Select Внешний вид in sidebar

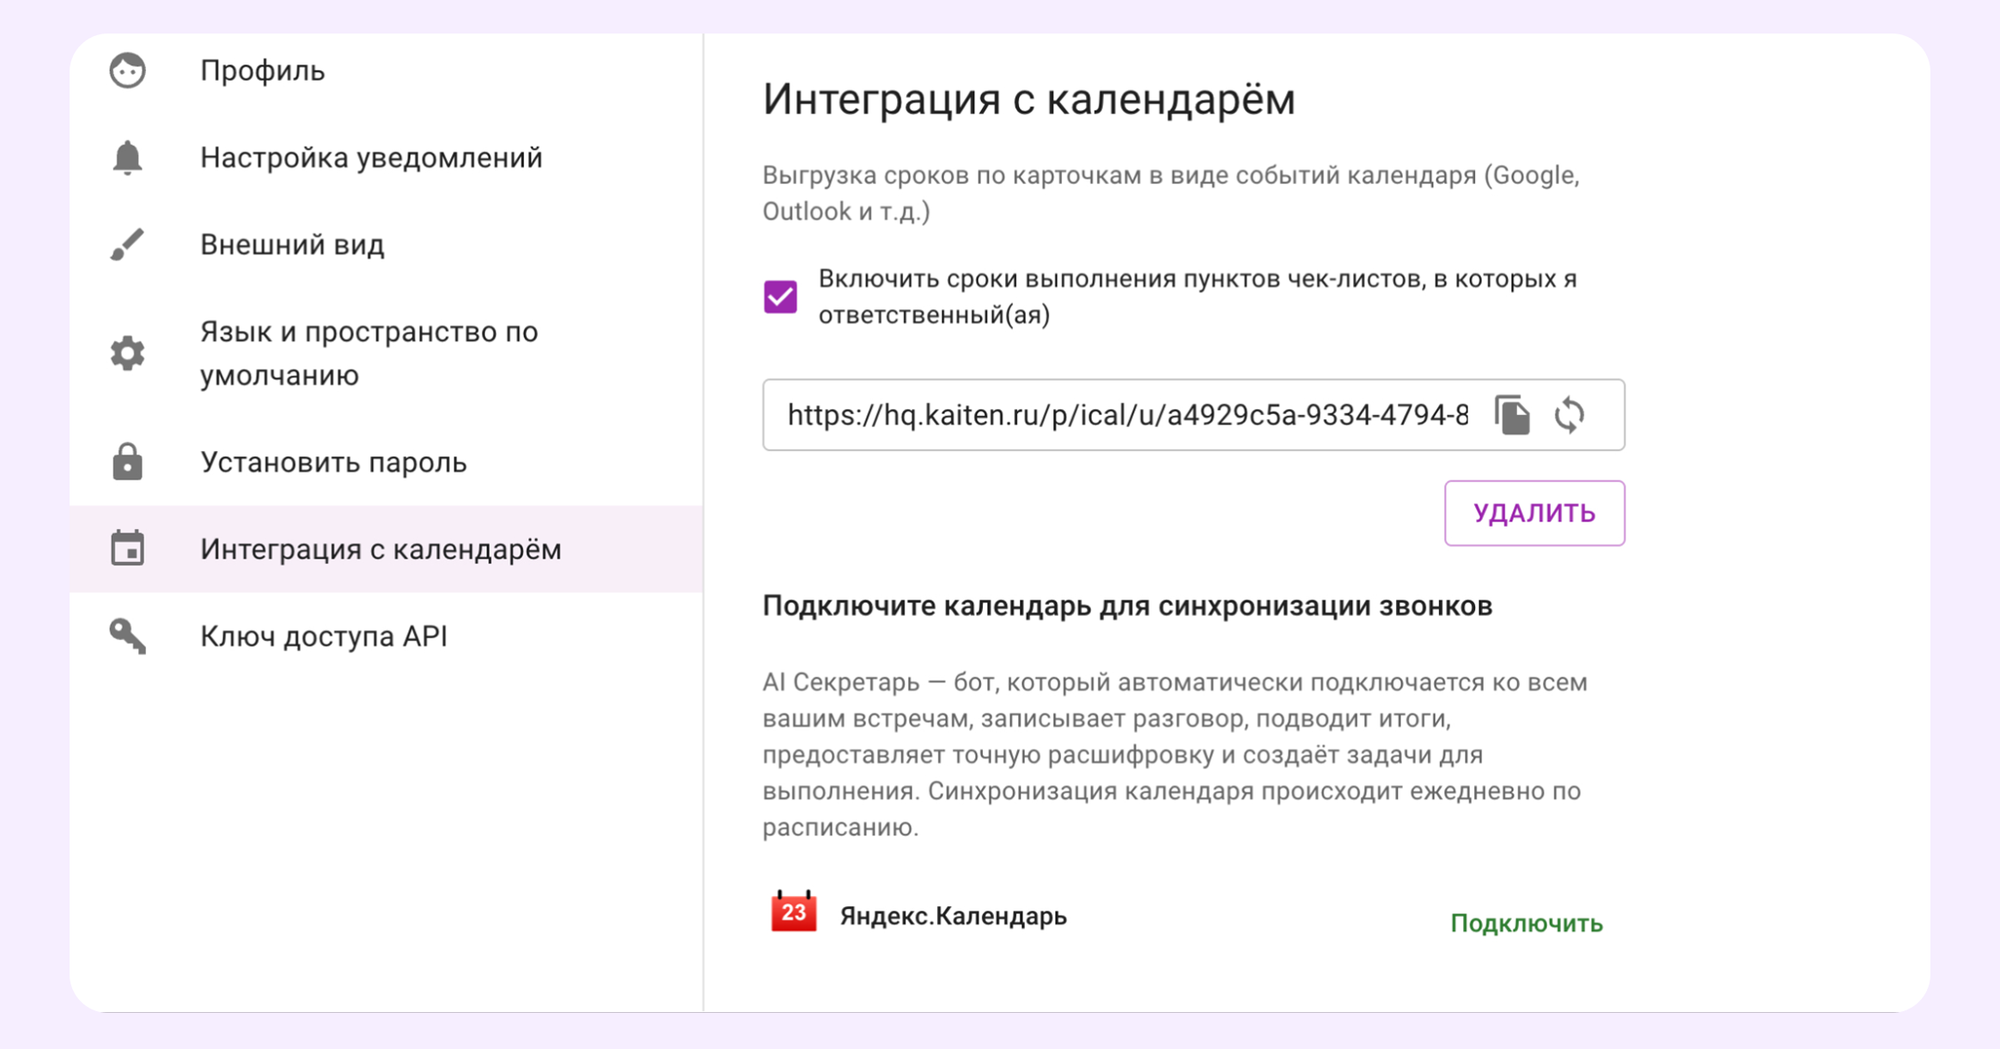pyautogui.click(x=292, y=245)
